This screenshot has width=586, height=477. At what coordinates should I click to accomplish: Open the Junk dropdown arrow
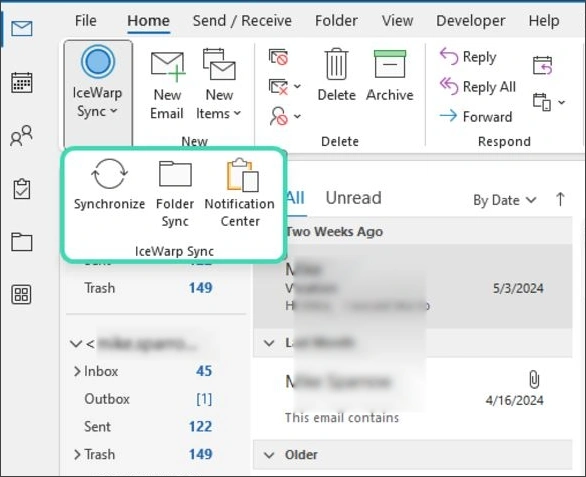click(297, 116)
